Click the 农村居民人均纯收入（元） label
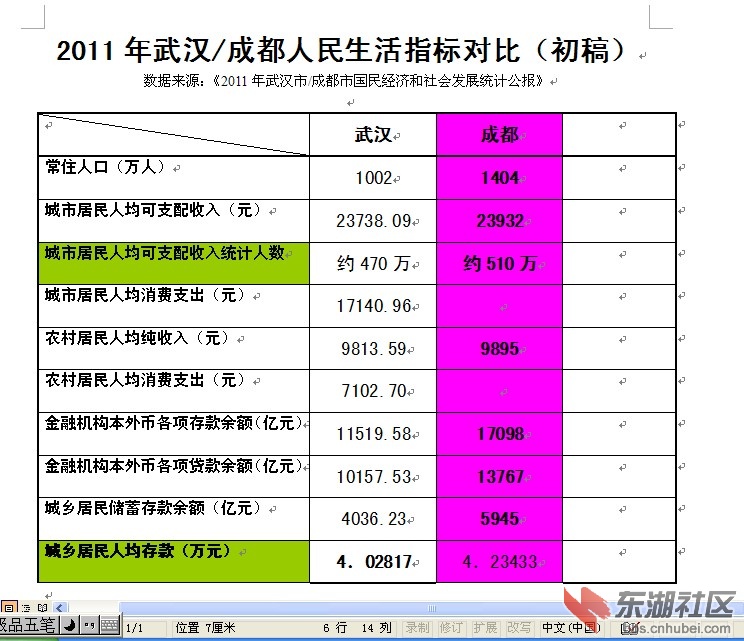Image resolution: width=744 pixels, height=641 pixels. [137, 338]
